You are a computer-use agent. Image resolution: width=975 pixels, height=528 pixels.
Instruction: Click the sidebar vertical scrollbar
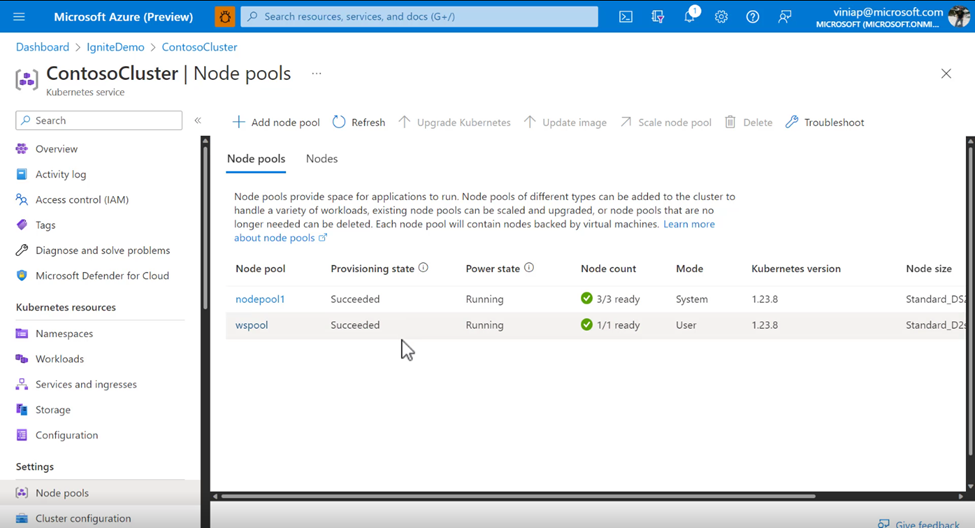pos(205,227)
